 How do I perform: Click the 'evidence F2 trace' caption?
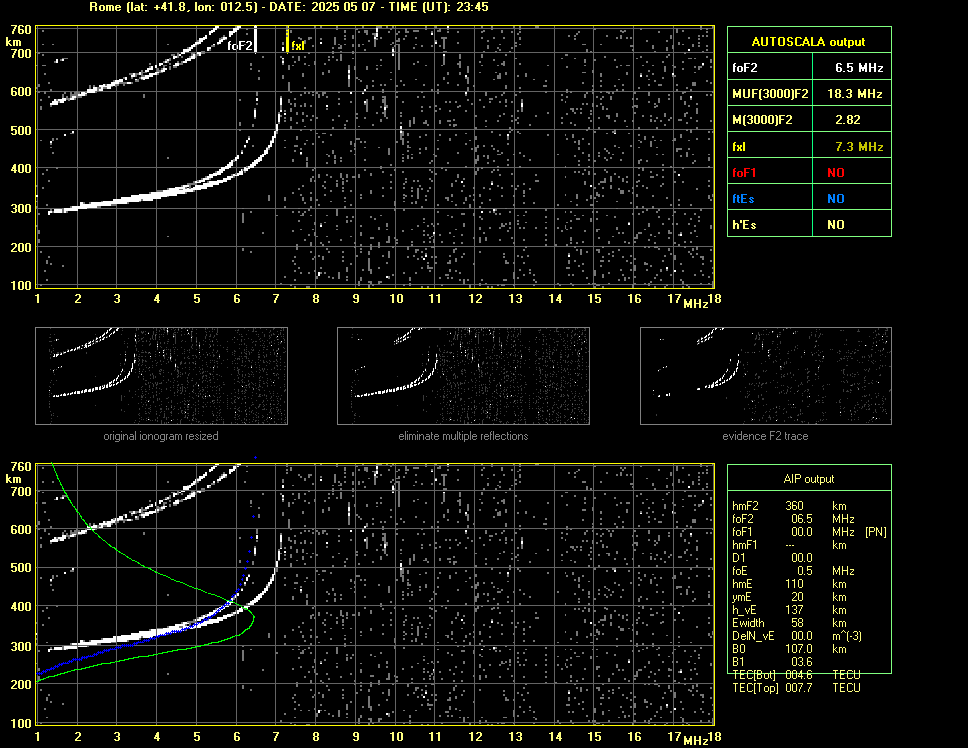coord(765,436)
